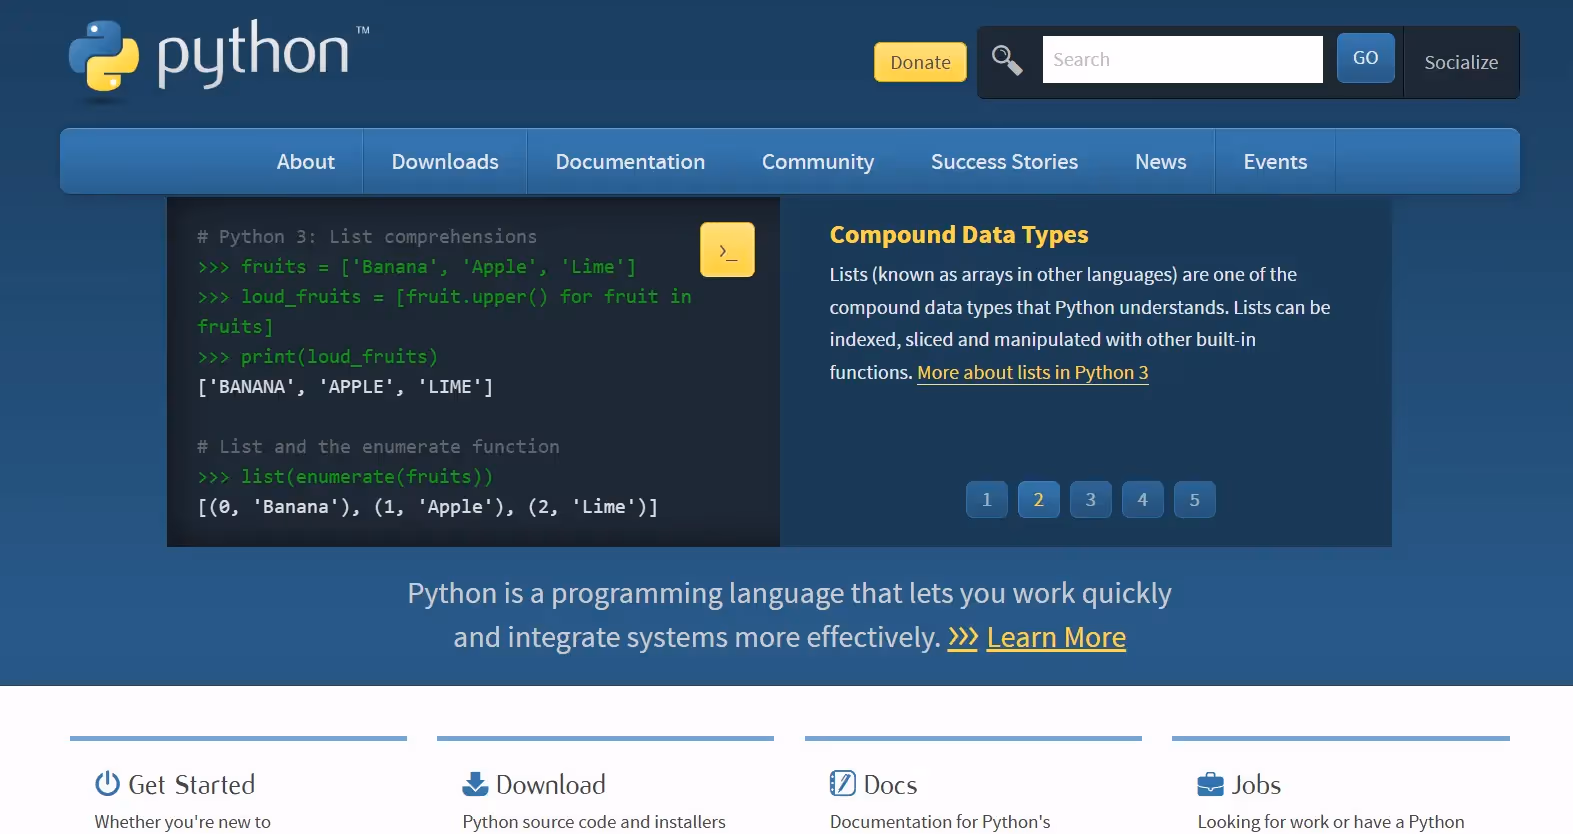Viewport: 1573px width, 834px height.
Task: Click the Docs notepad icon
Action: point(843,784)
